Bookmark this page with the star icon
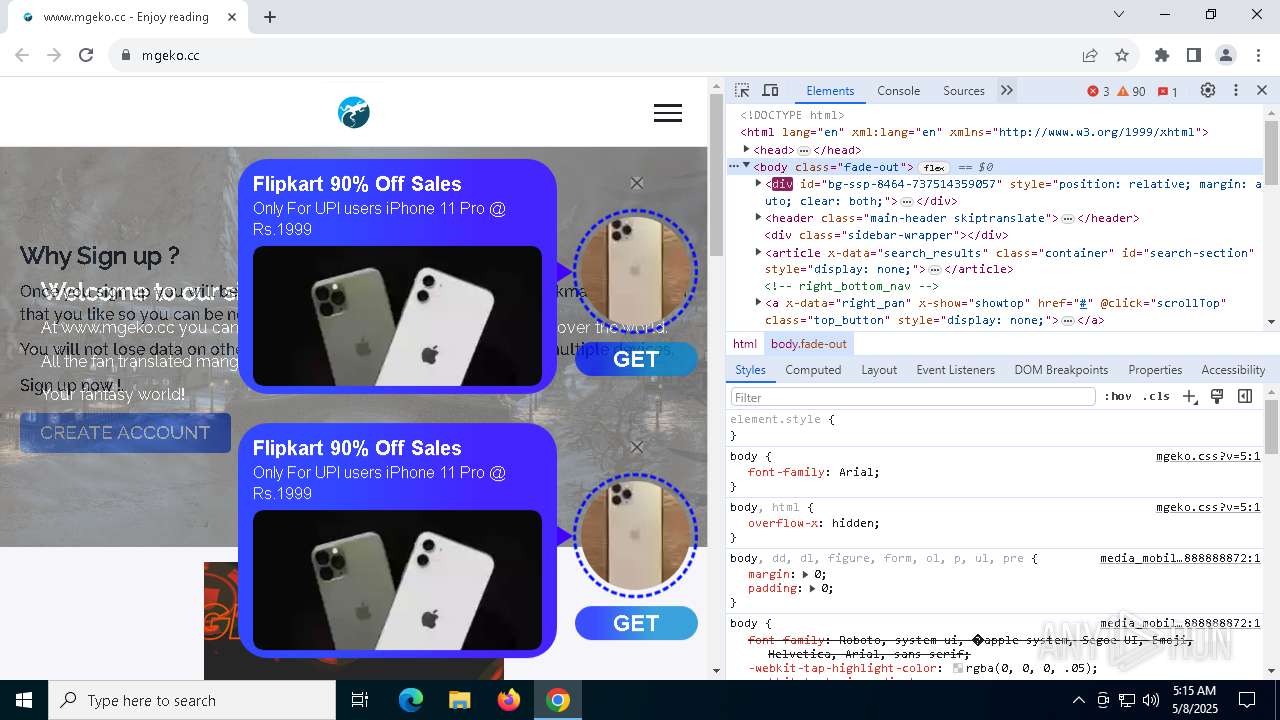Viewport: 1280px width, 720px height. click(x=1122, y=55)
